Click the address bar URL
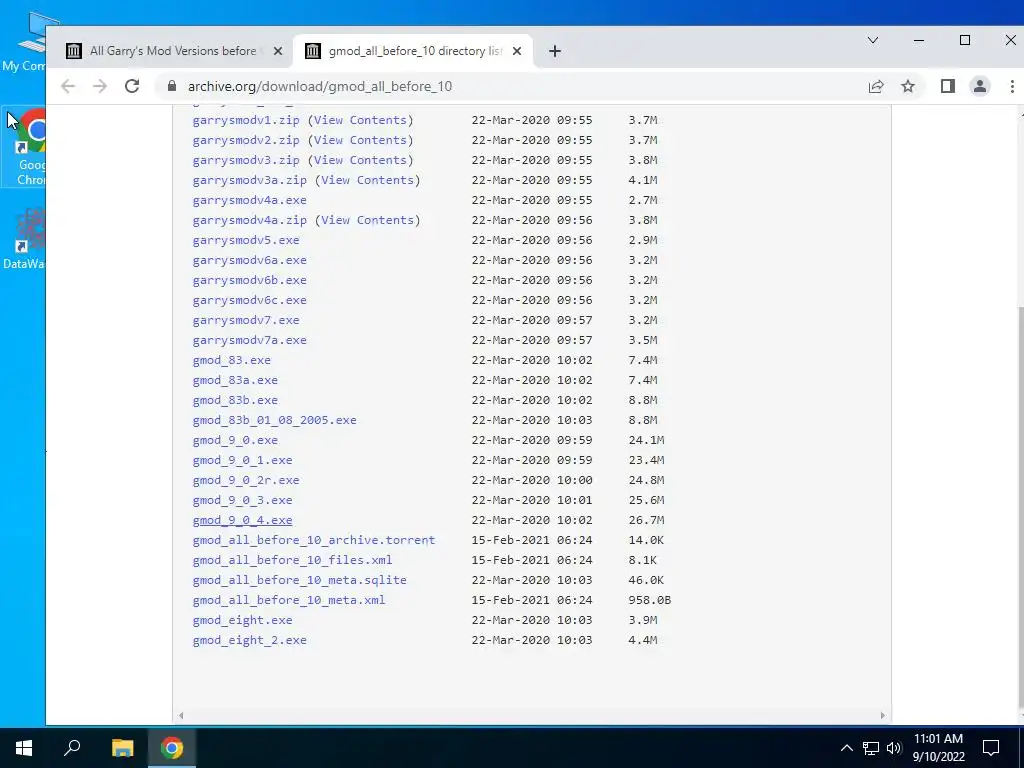The image size is (1024, 768). (x=320, y=86)
